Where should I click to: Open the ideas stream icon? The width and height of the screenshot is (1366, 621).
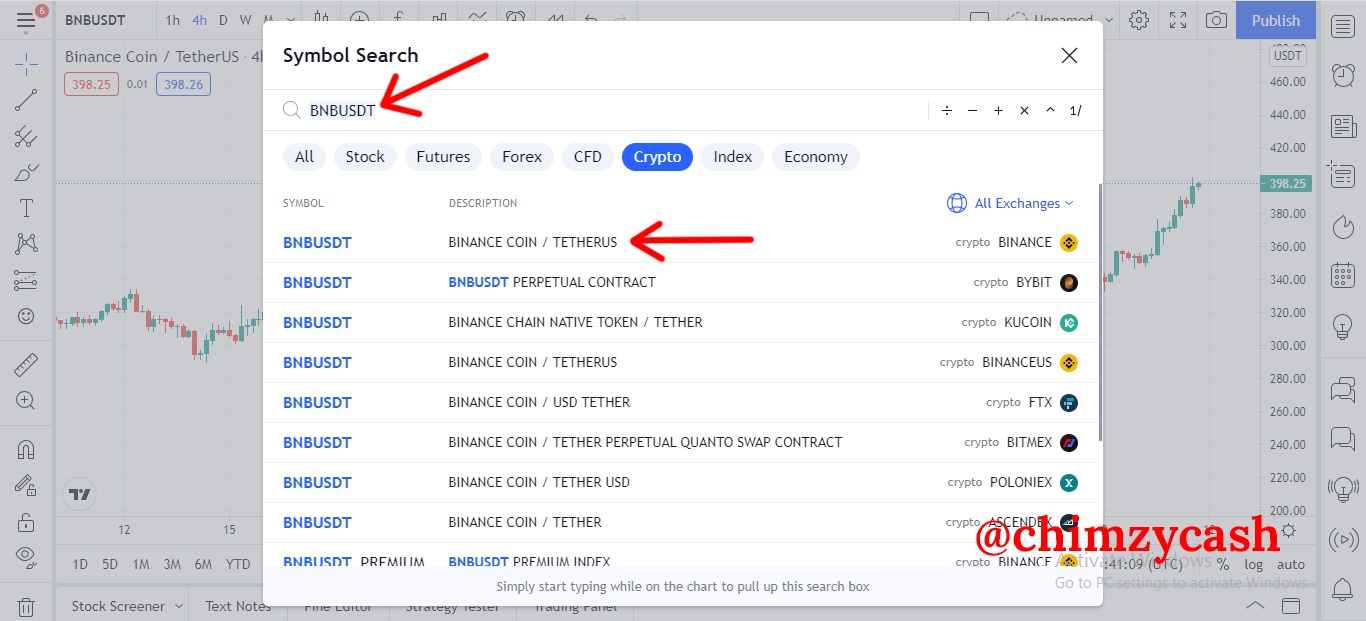tap(1343, 488)
